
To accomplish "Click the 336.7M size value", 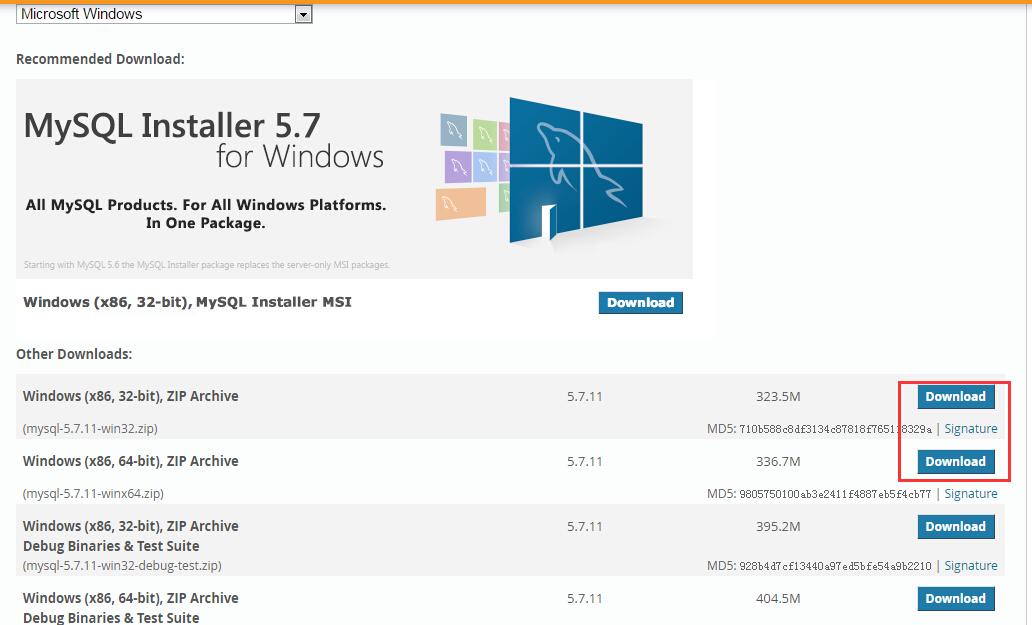I will (x=778, y=462).
